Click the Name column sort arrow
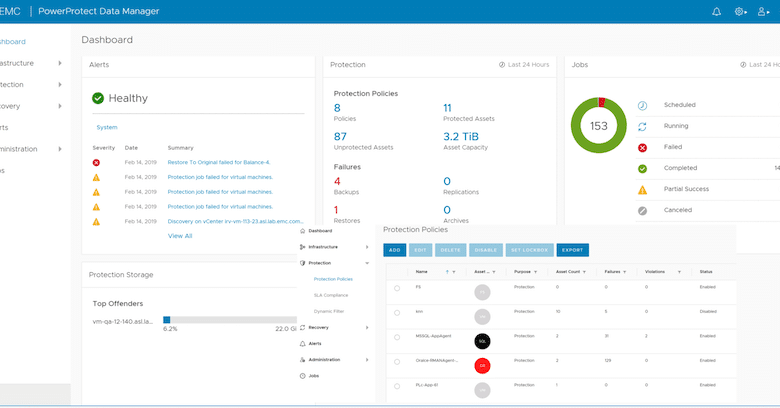The image size is (780, 408). (x=447, y=272)
